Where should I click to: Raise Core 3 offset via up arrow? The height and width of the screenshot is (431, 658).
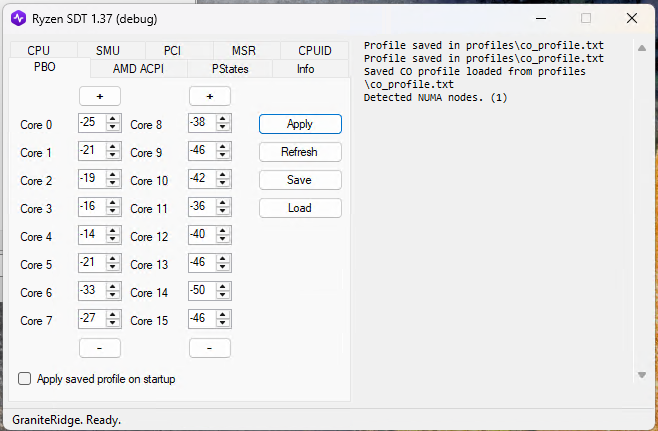[112, 203]
